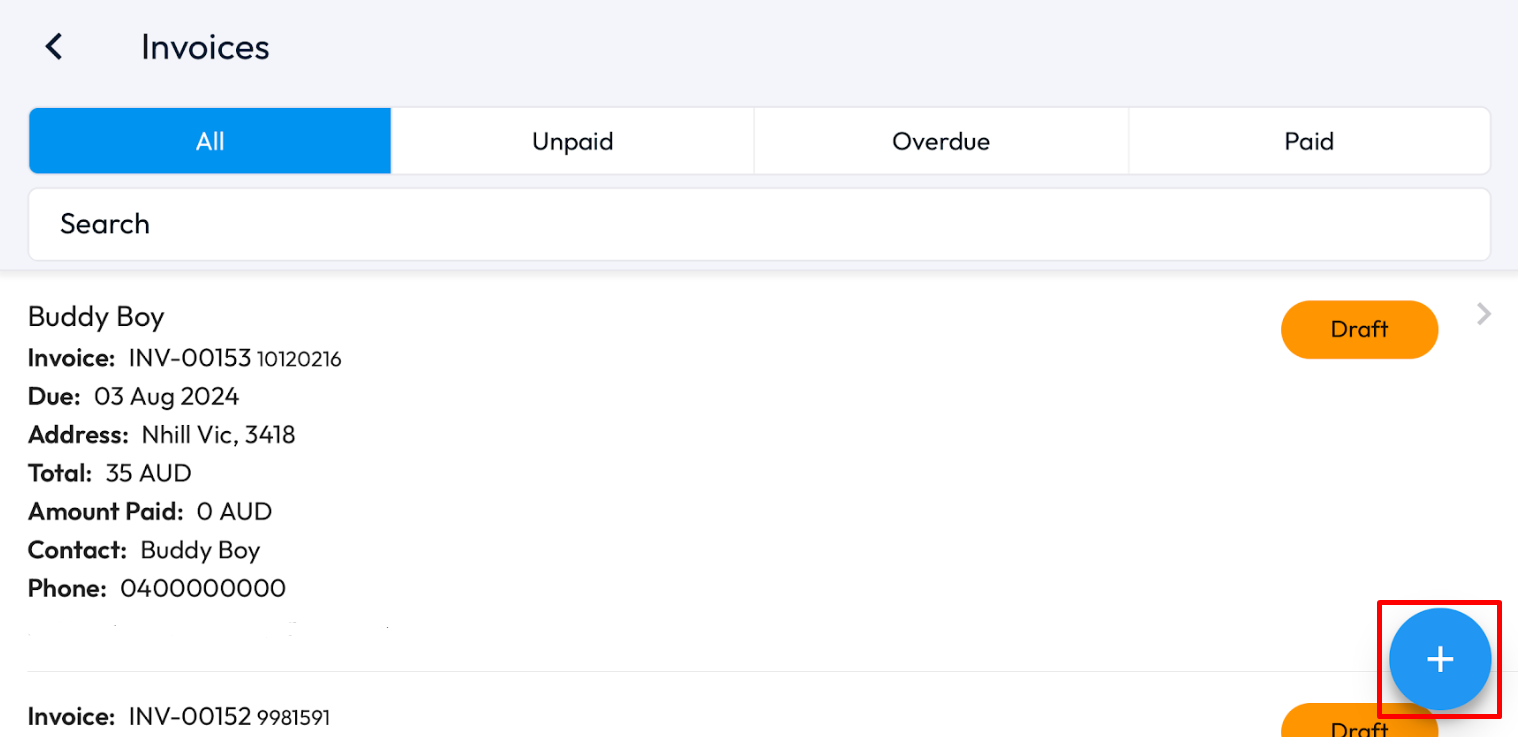
Task: Switch to the Unpaid tab
Action: (572, 141)
